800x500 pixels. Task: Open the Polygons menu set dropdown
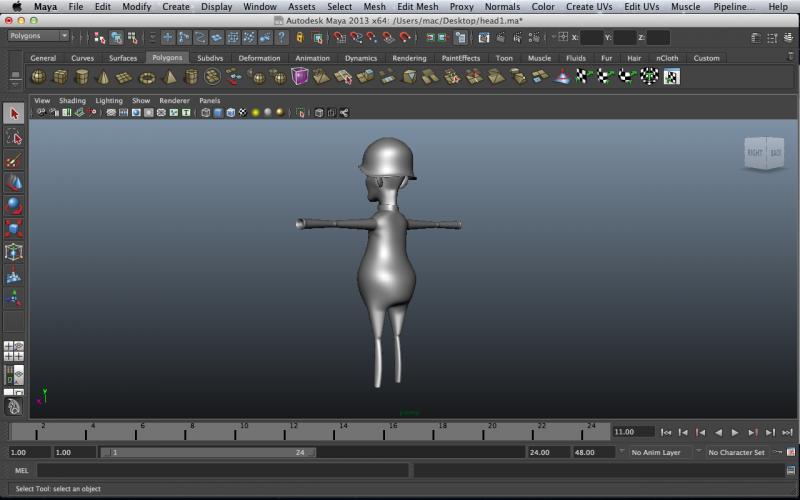pos(38,36)
